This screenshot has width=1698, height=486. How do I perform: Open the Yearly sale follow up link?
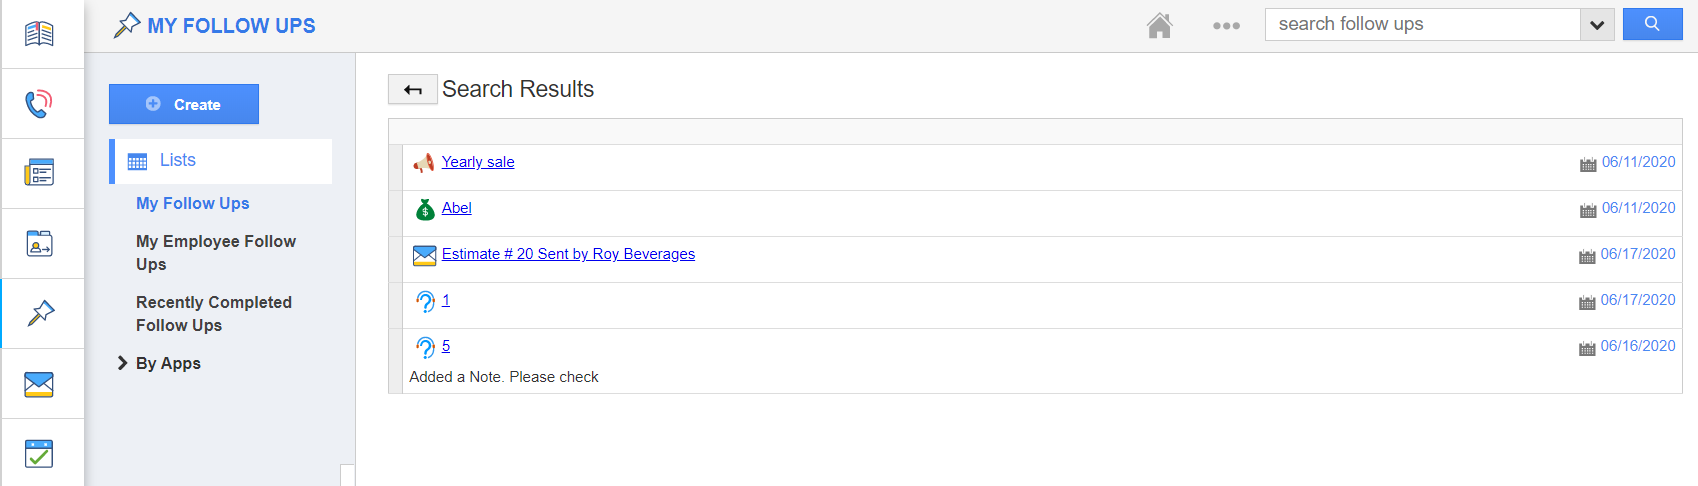478,162
